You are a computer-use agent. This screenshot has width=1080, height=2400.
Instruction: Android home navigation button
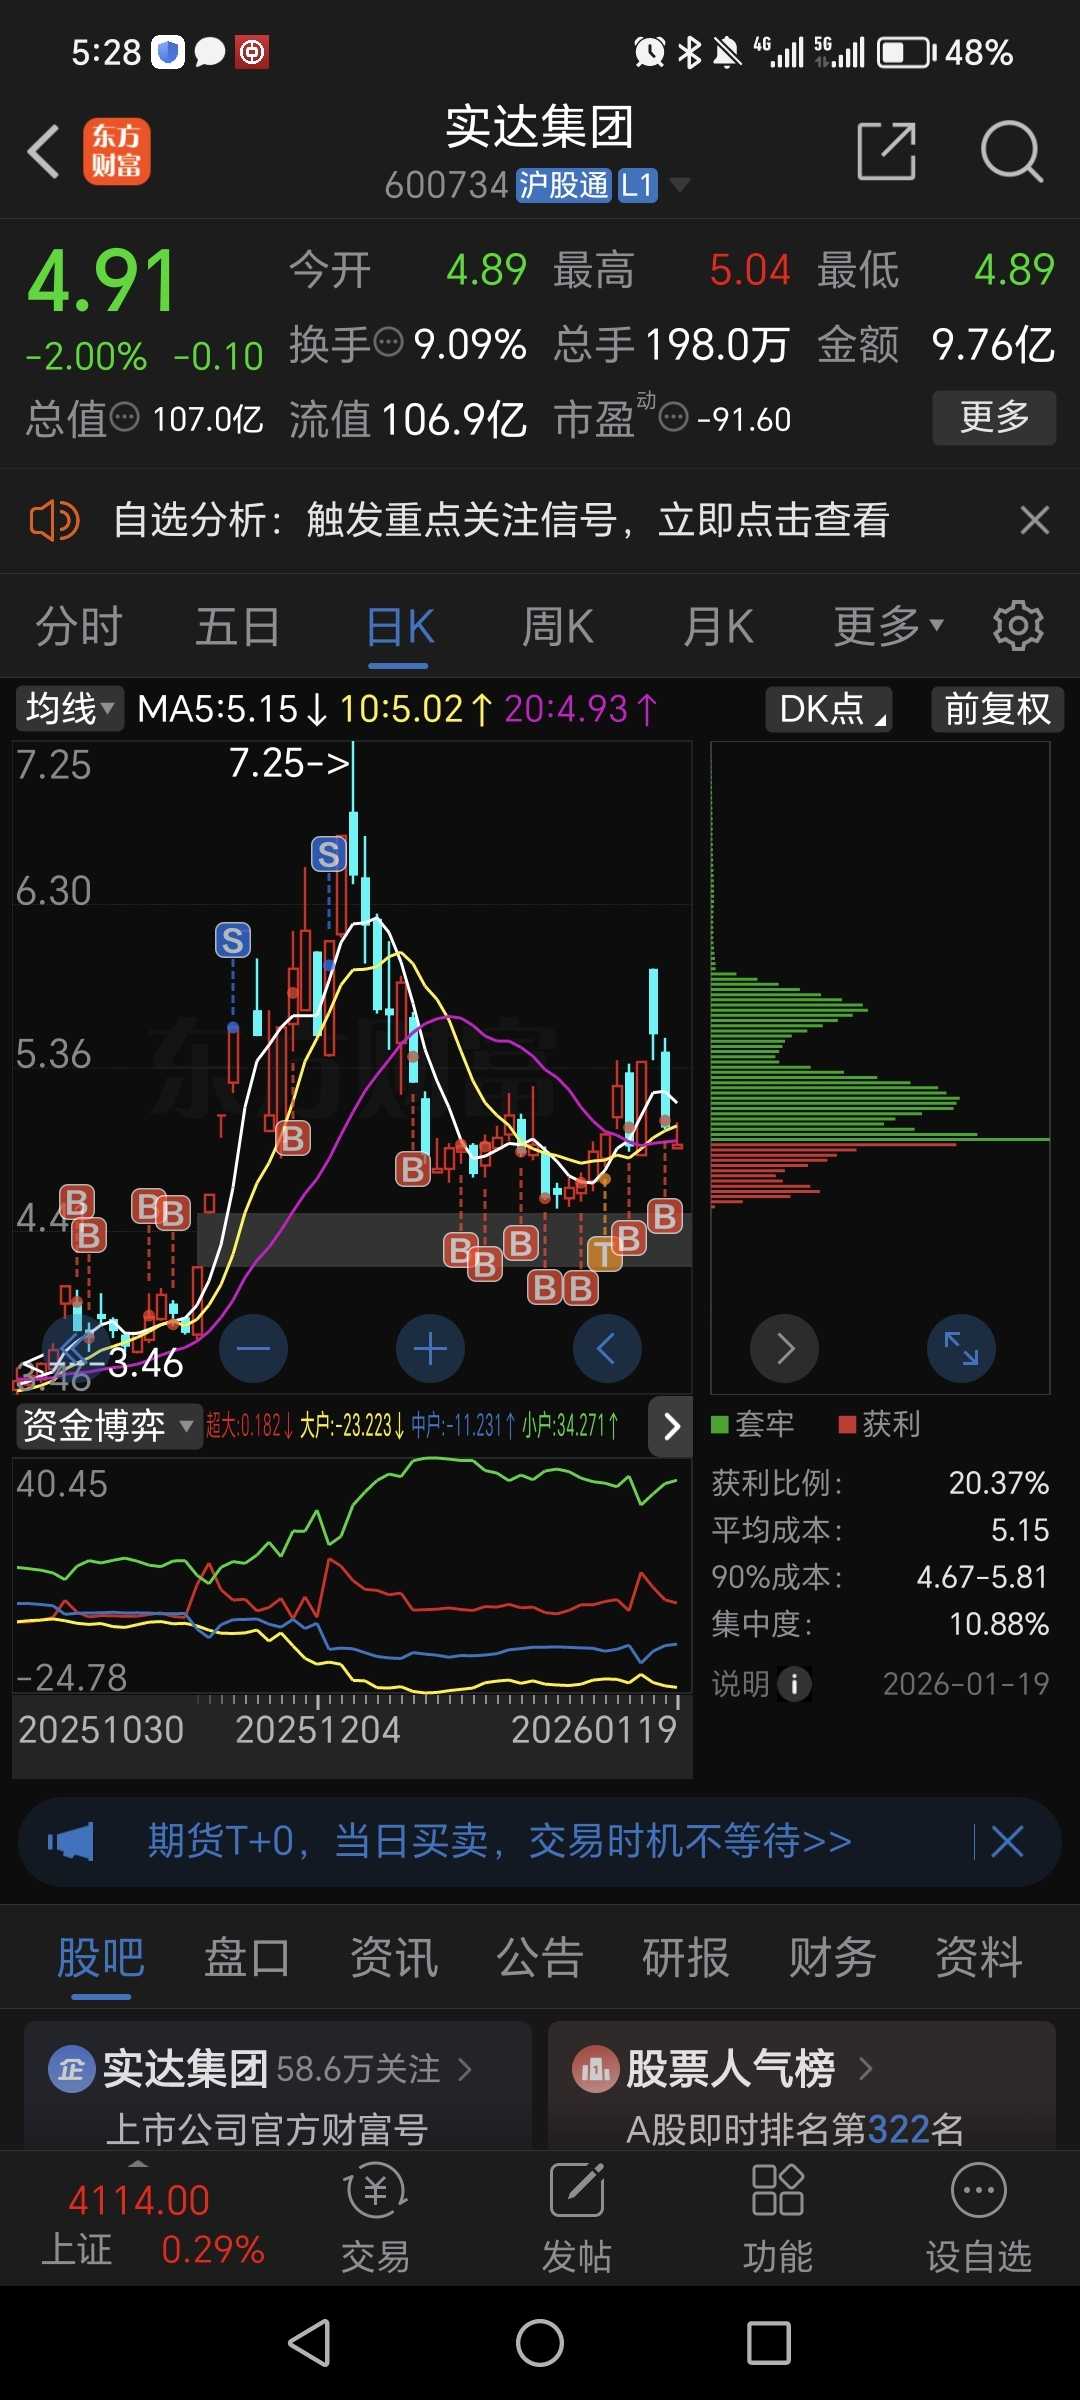pos(540,2342)
